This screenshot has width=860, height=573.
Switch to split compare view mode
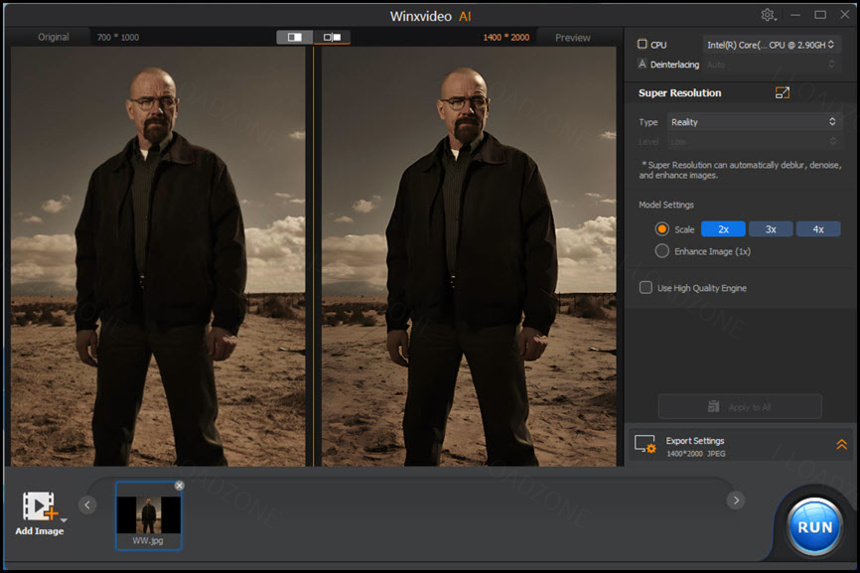coord(295,37)
